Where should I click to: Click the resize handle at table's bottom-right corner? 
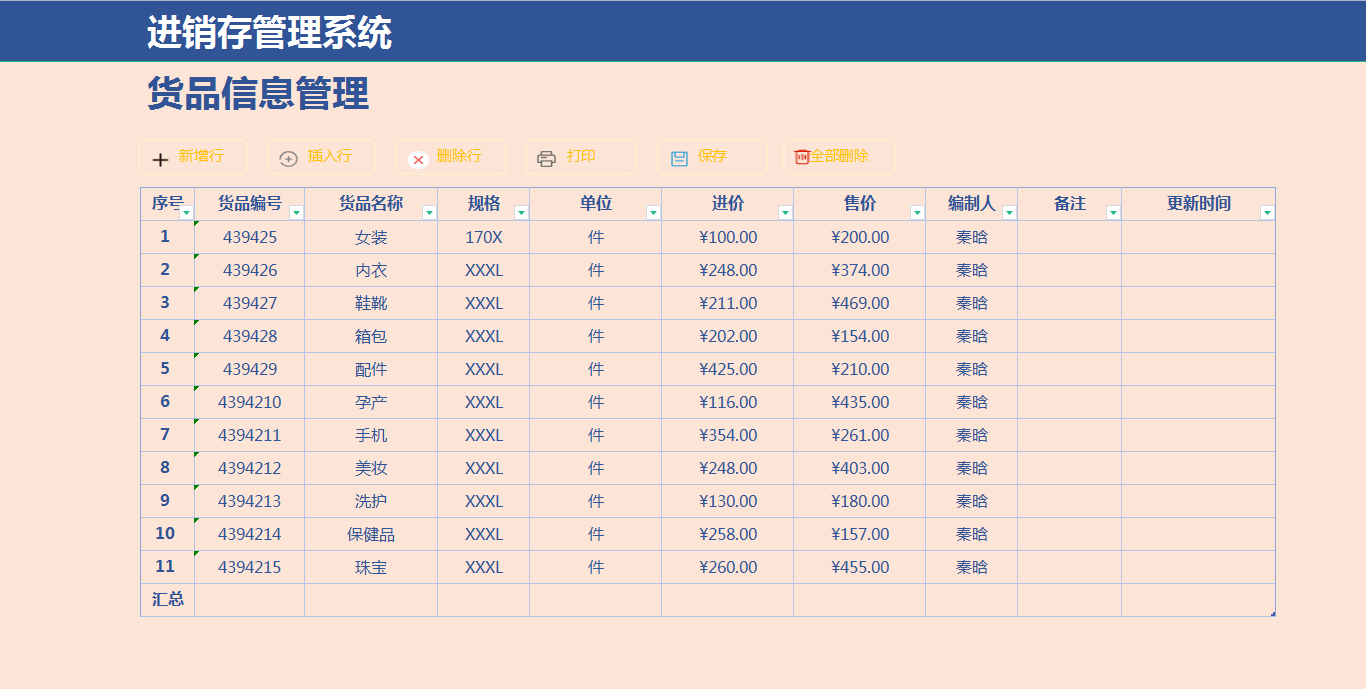[x=1272, y=612]
